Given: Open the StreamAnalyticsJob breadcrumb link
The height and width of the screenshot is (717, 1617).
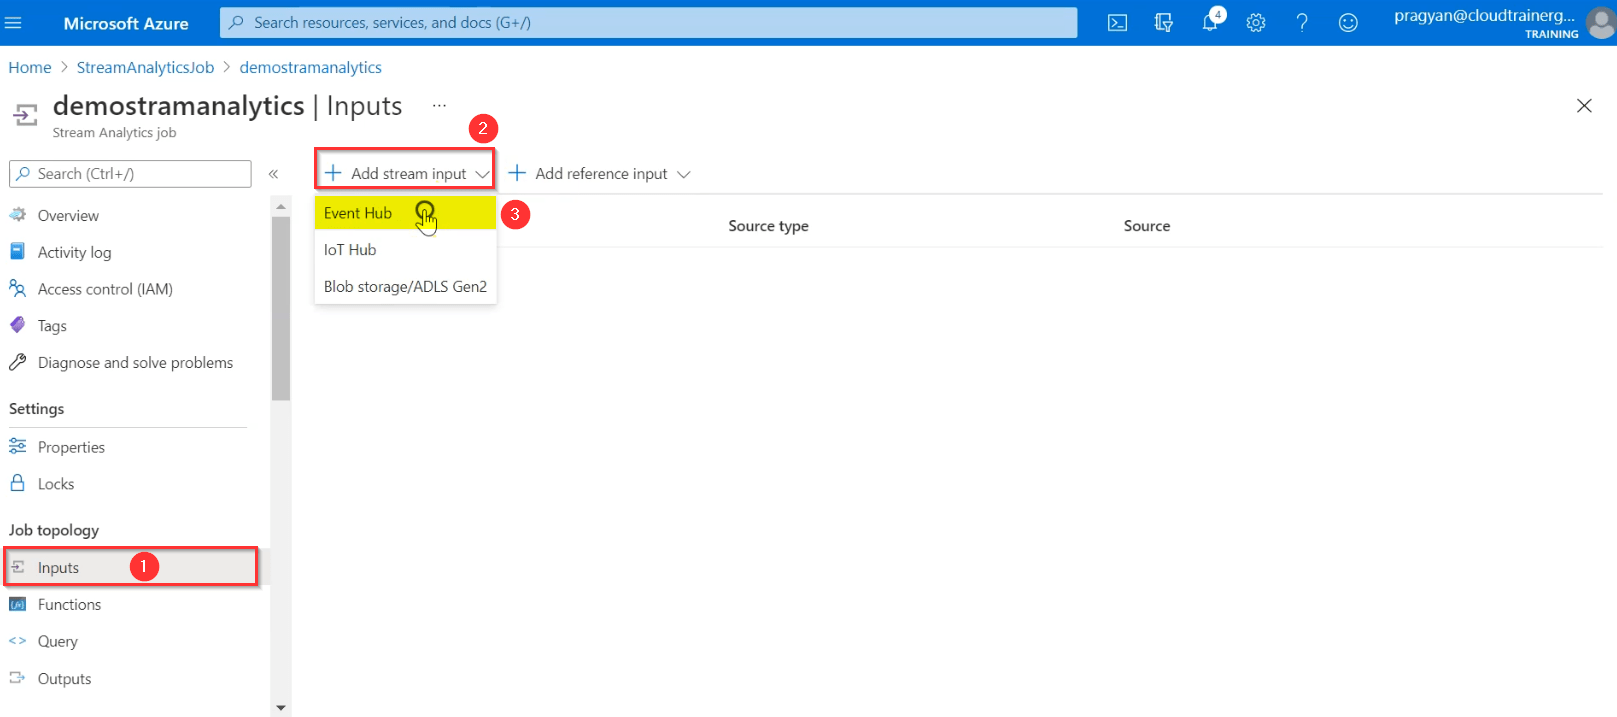Looking at the screenshot, I should pos(145,68).
